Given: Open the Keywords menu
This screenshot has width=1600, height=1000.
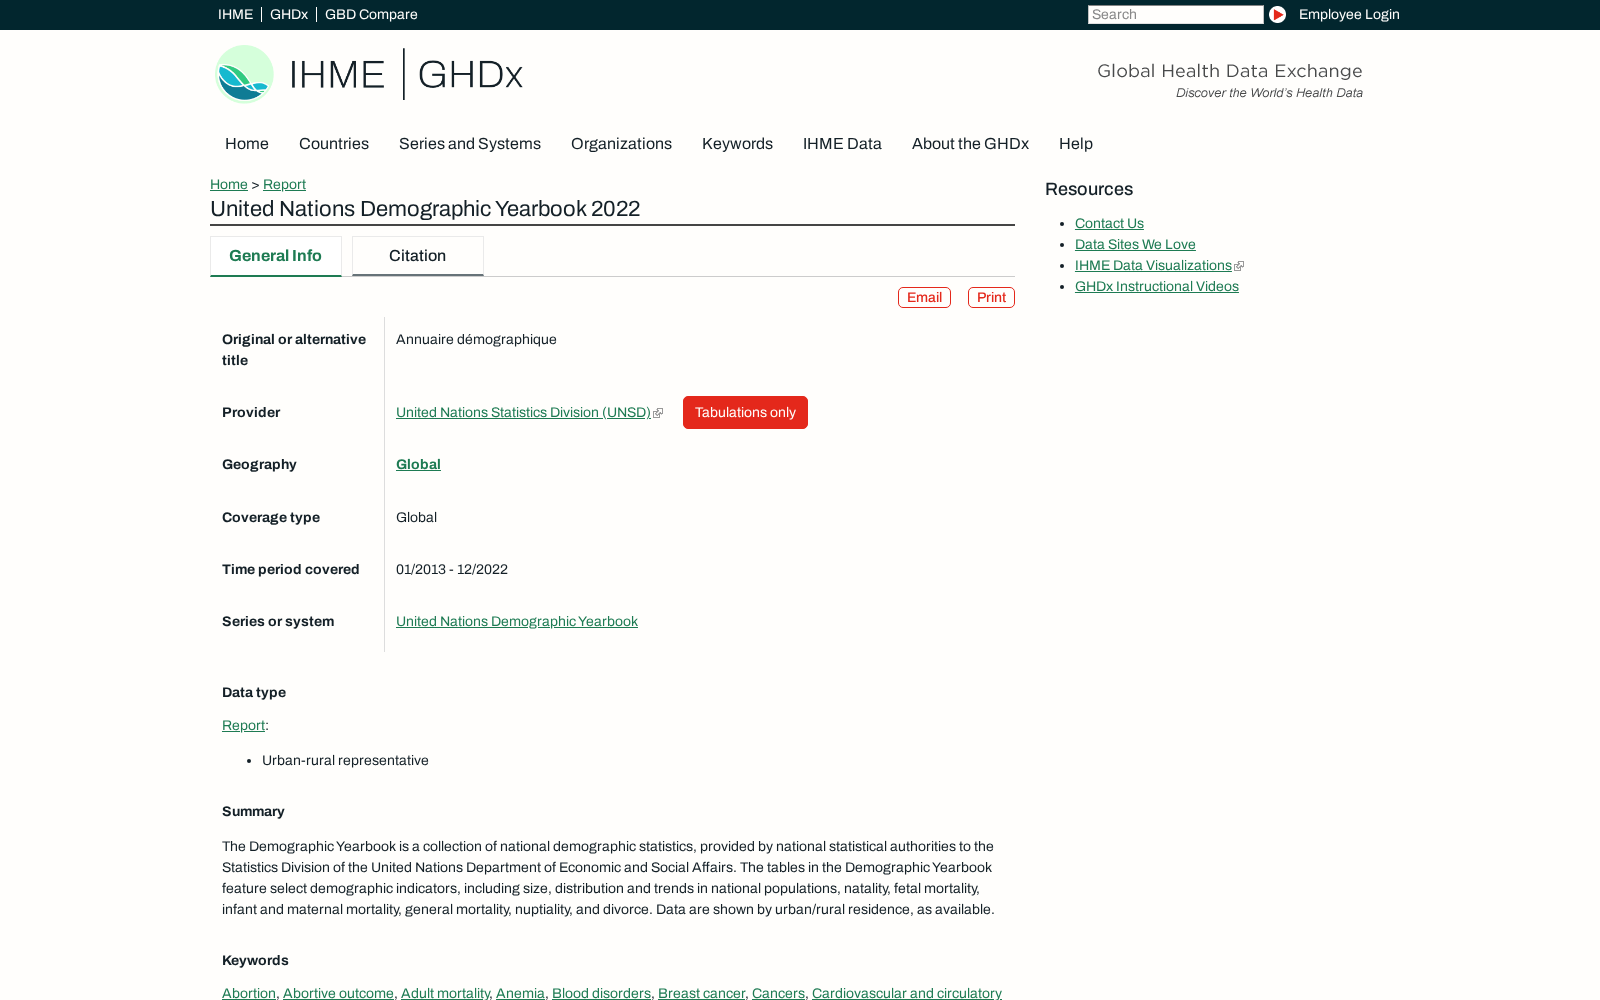Looking at the screenshot, I should coord(737,144).
